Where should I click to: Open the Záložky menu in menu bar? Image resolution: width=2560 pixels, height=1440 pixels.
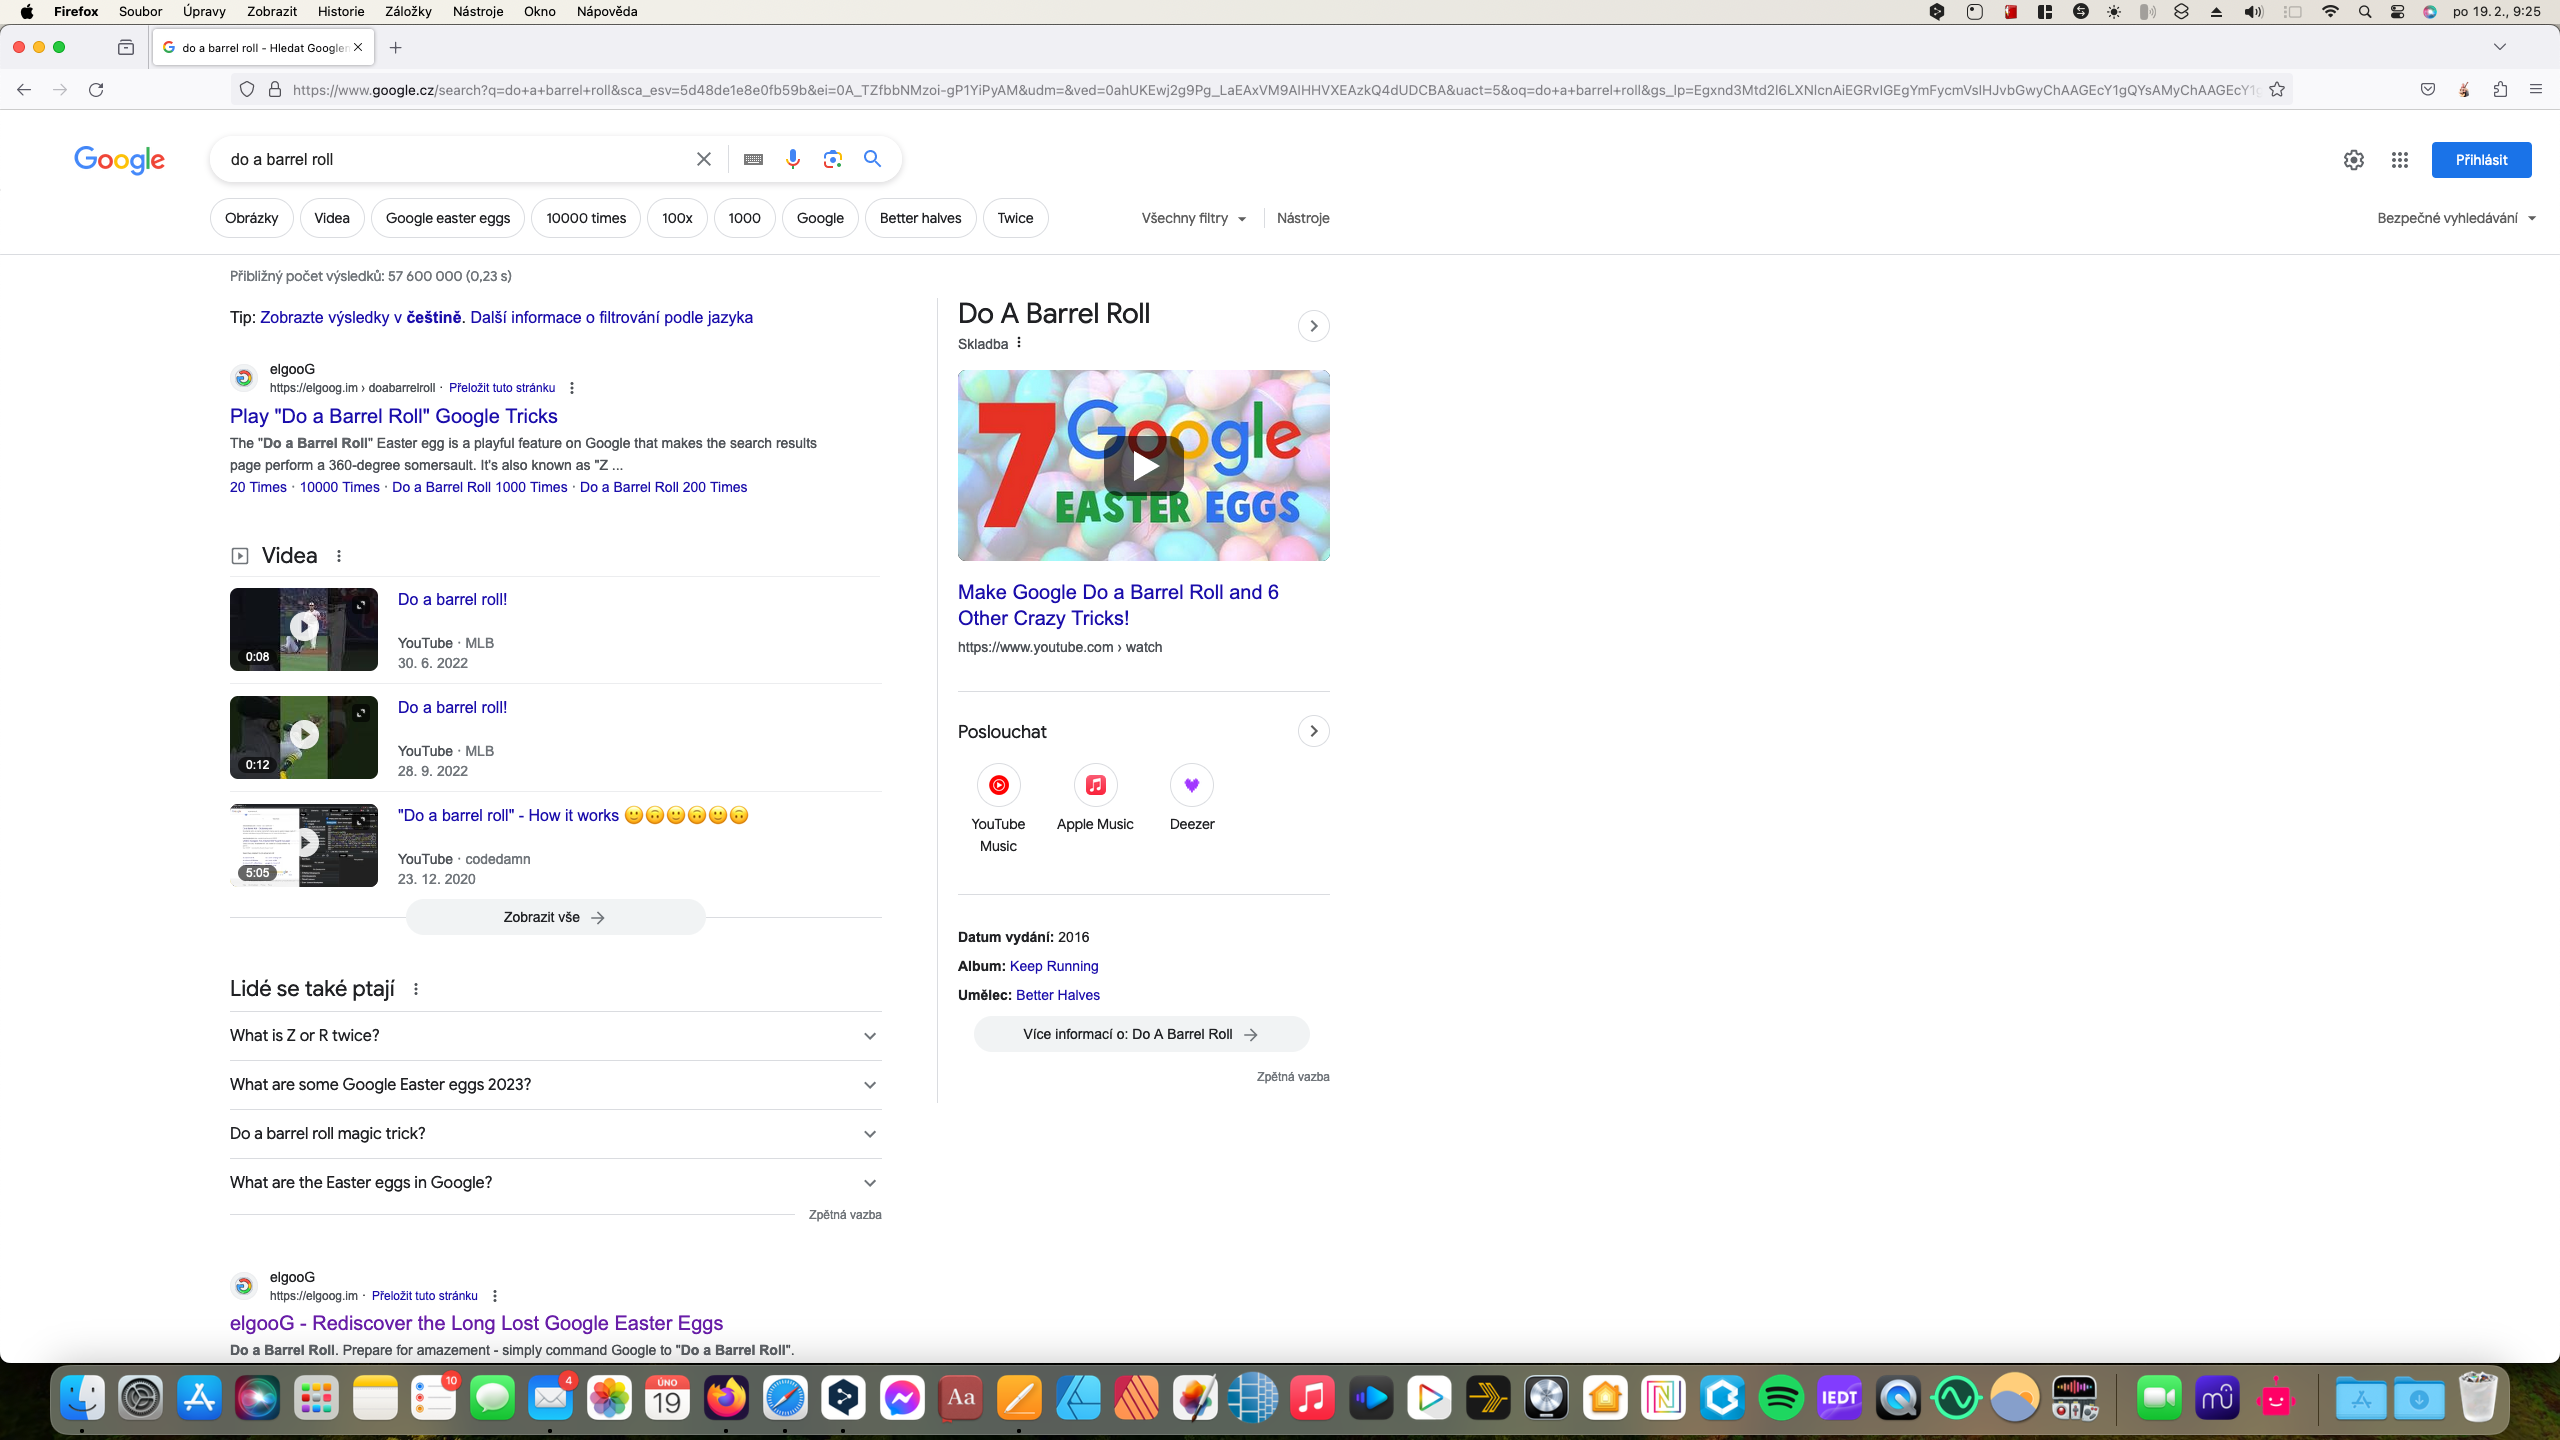(x=407, y=12)
